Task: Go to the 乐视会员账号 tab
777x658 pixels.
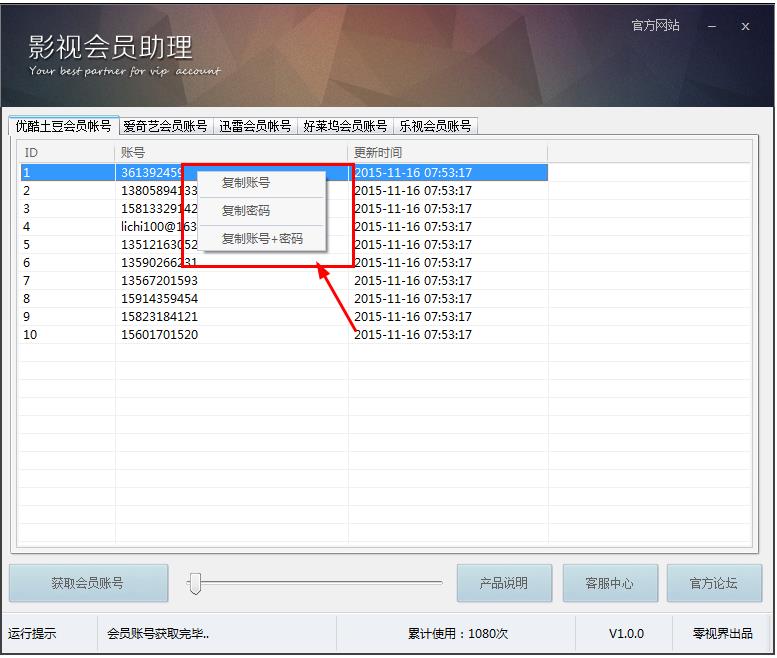Action: pos(435,126)
